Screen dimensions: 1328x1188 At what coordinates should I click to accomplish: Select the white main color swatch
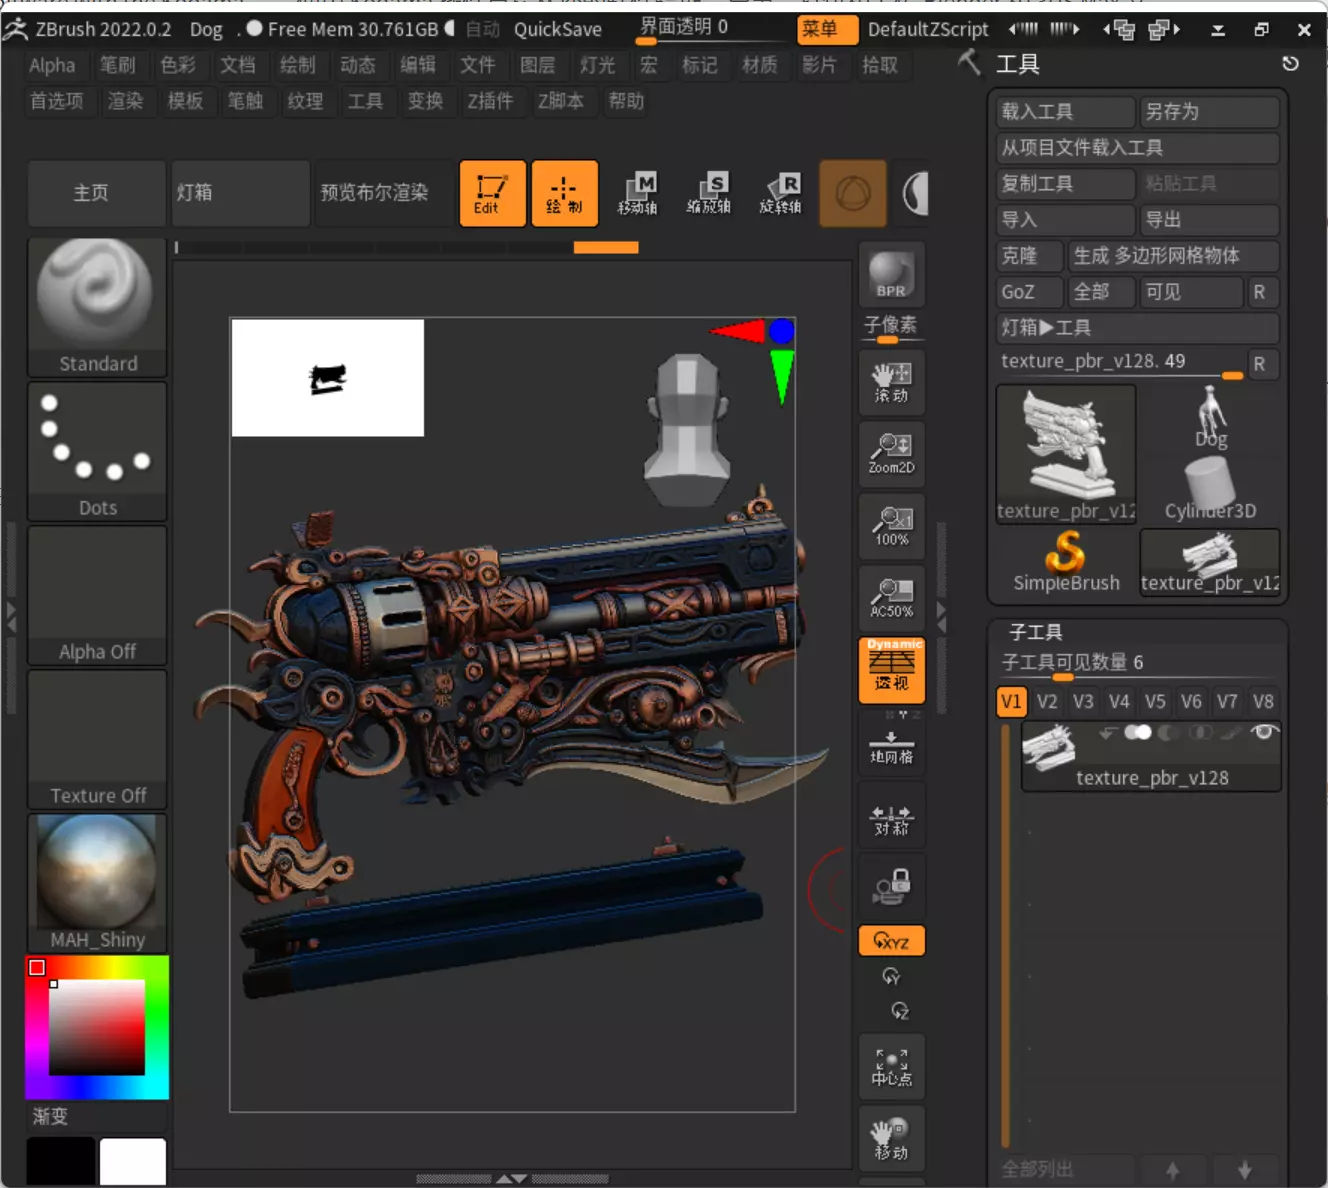click(133, 1162)
